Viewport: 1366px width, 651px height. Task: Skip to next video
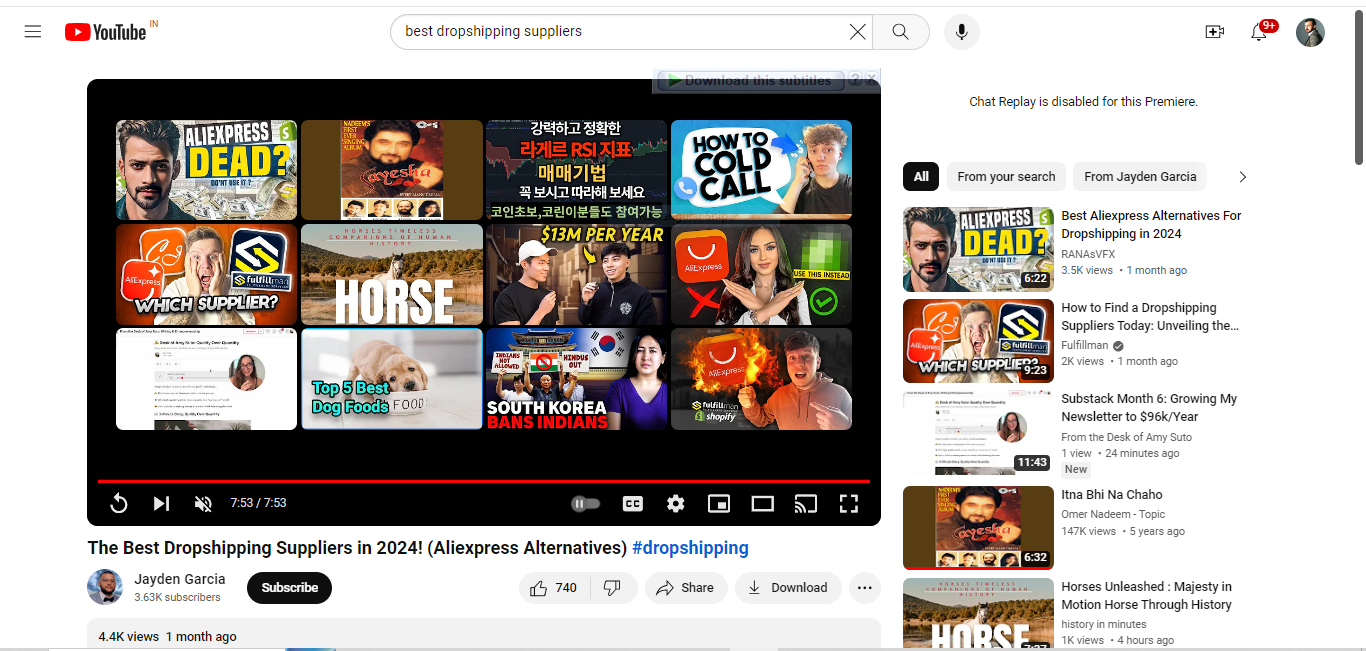161,503
